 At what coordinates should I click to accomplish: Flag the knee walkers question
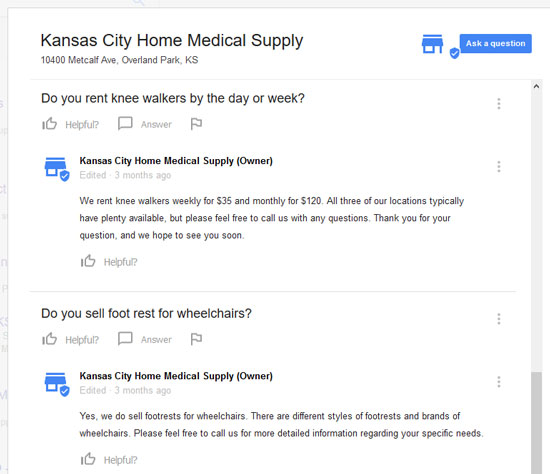[x=196, y=124]
